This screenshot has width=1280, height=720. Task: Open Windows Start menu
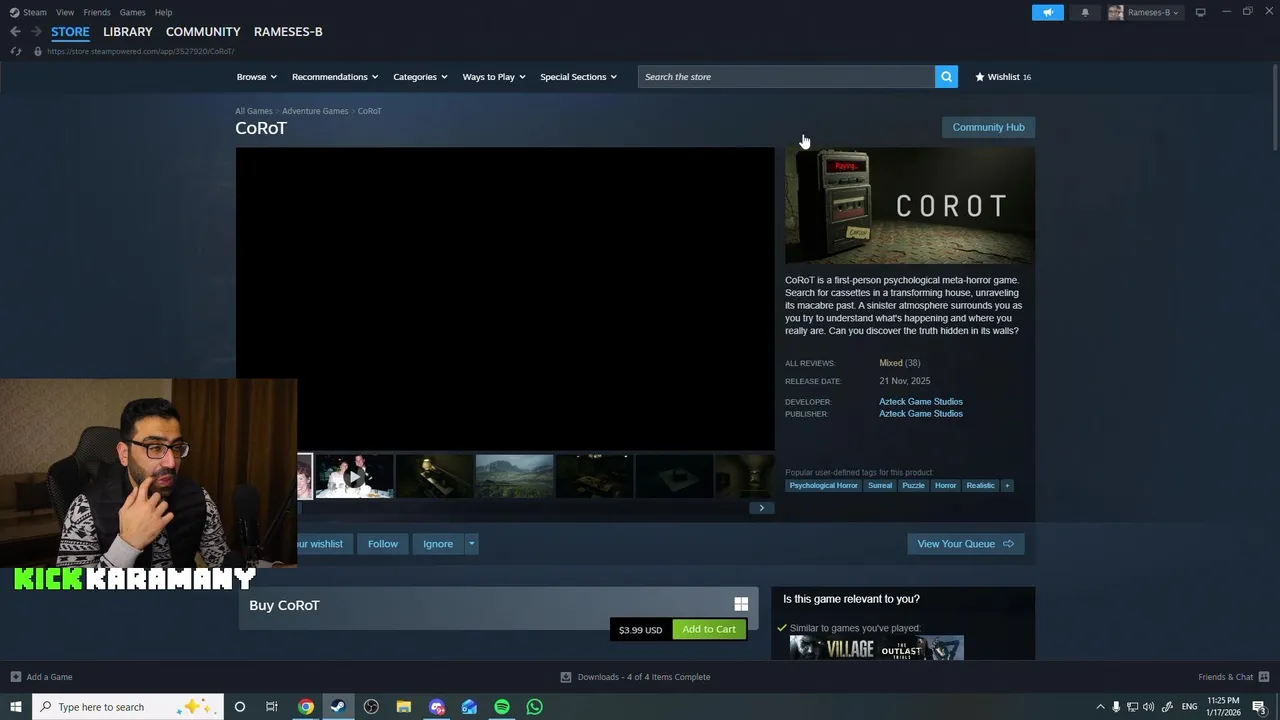pyautogui.click(x=16, y=707)
